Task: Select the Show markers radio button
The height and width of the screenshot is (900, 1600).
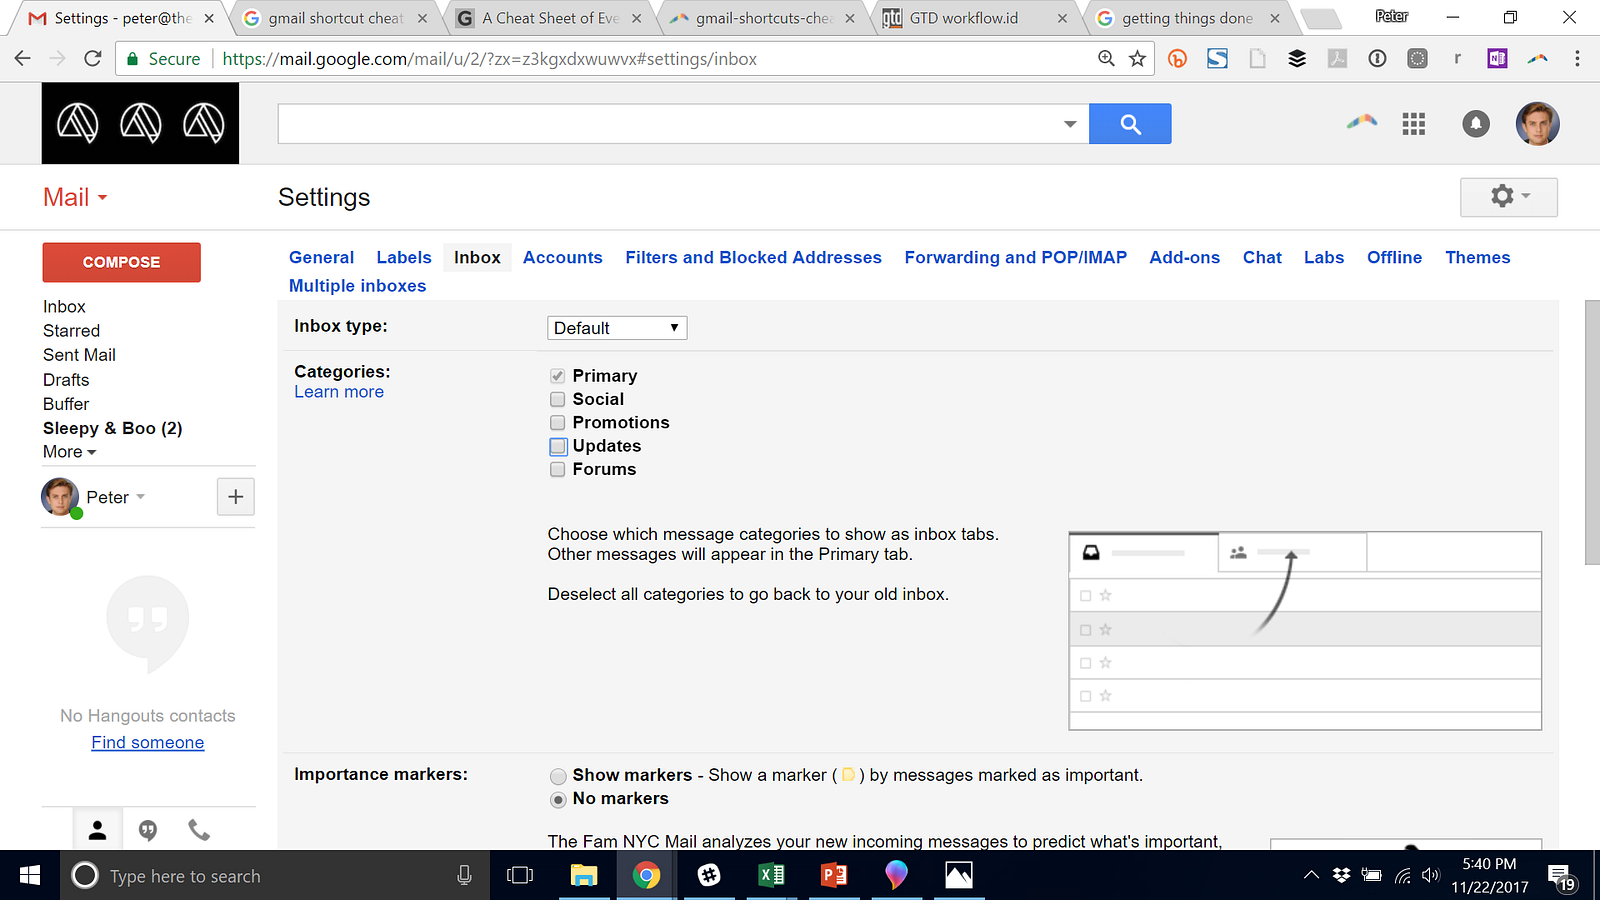Action: click(558, 776)
